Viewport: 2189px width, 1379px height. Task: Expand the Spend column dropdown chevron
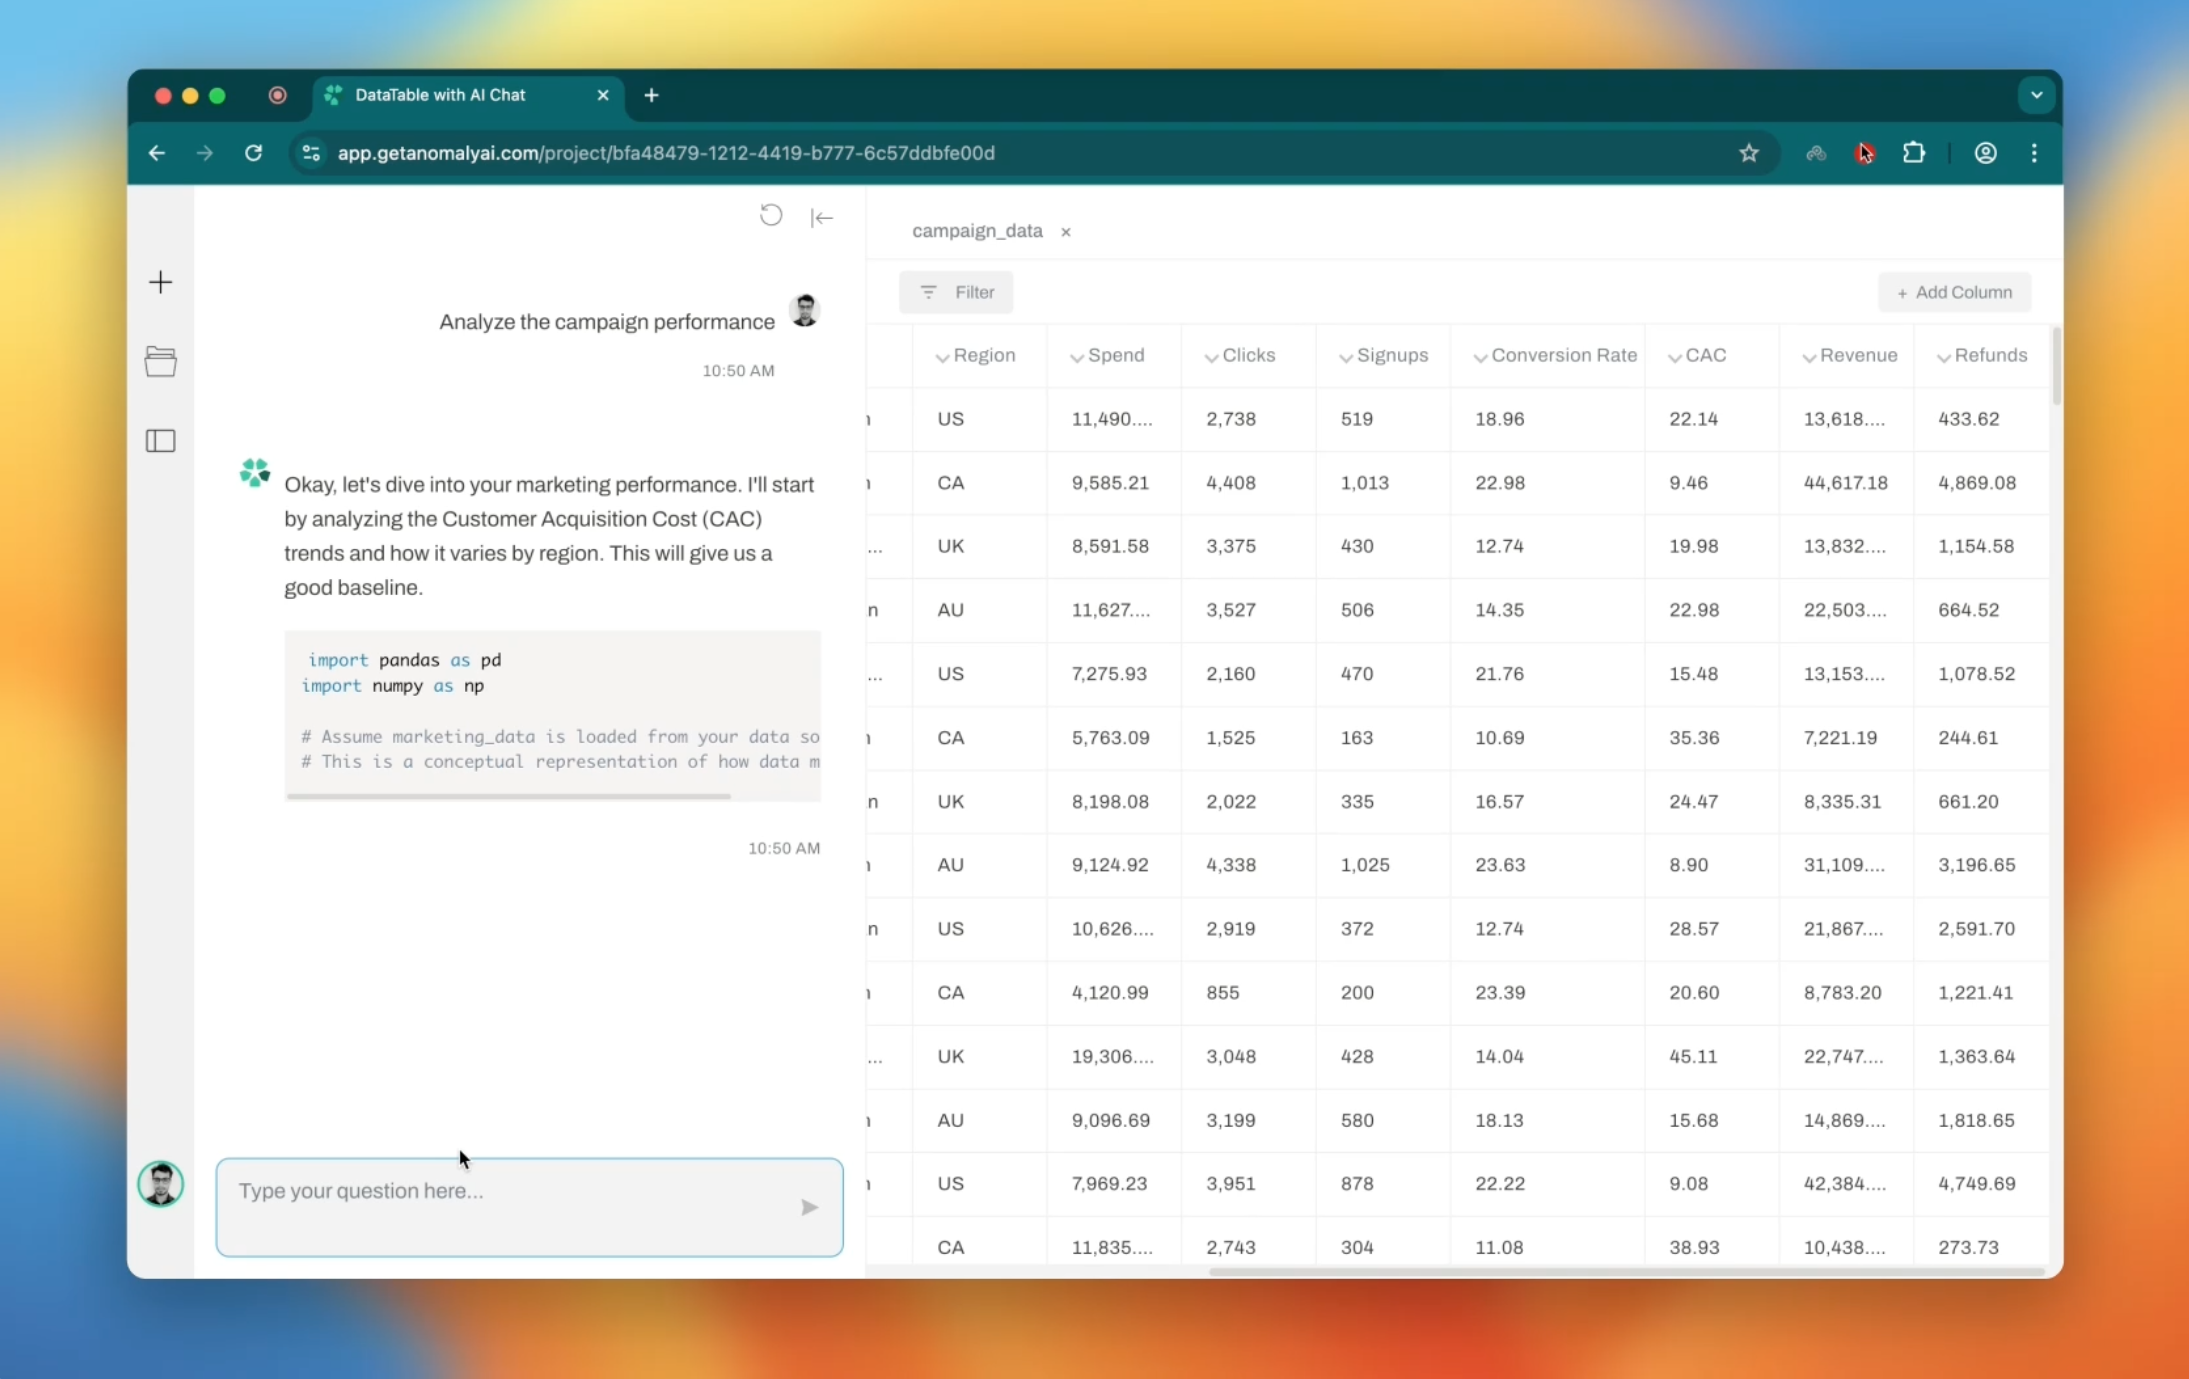[x=1076, y=357]
